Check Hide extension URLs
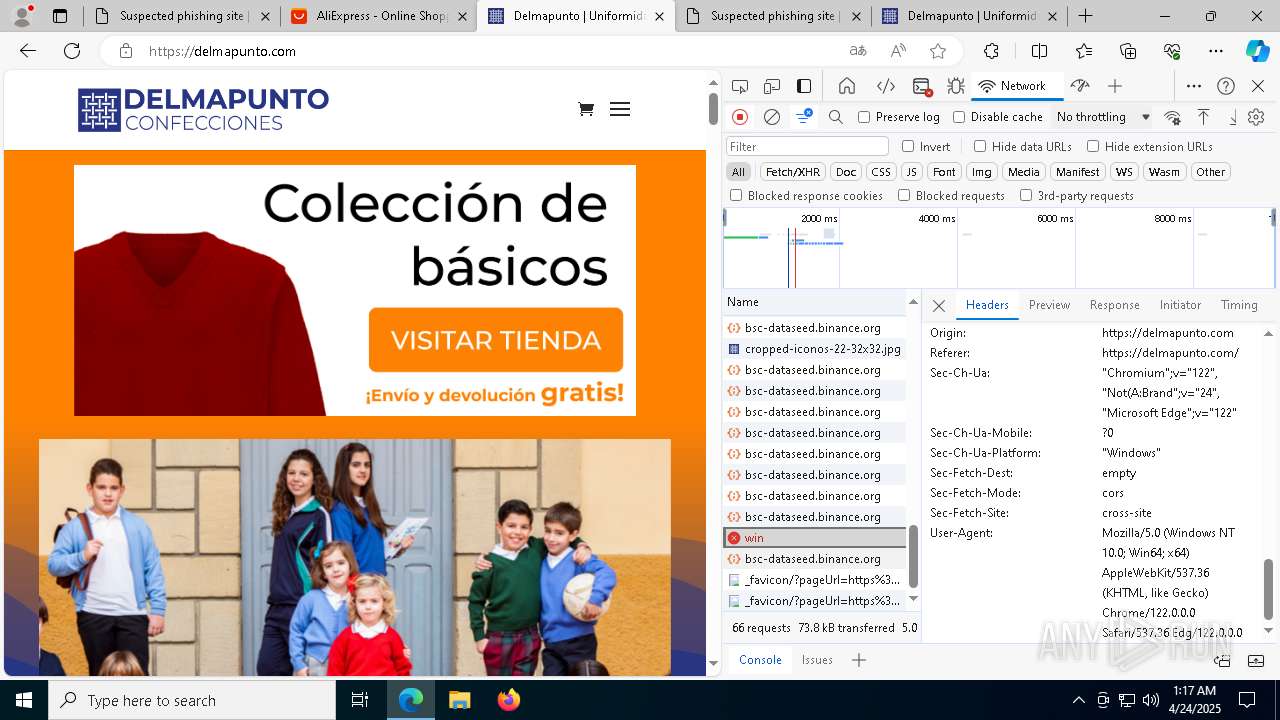 pyautogui.click(x=1093, y=146)
